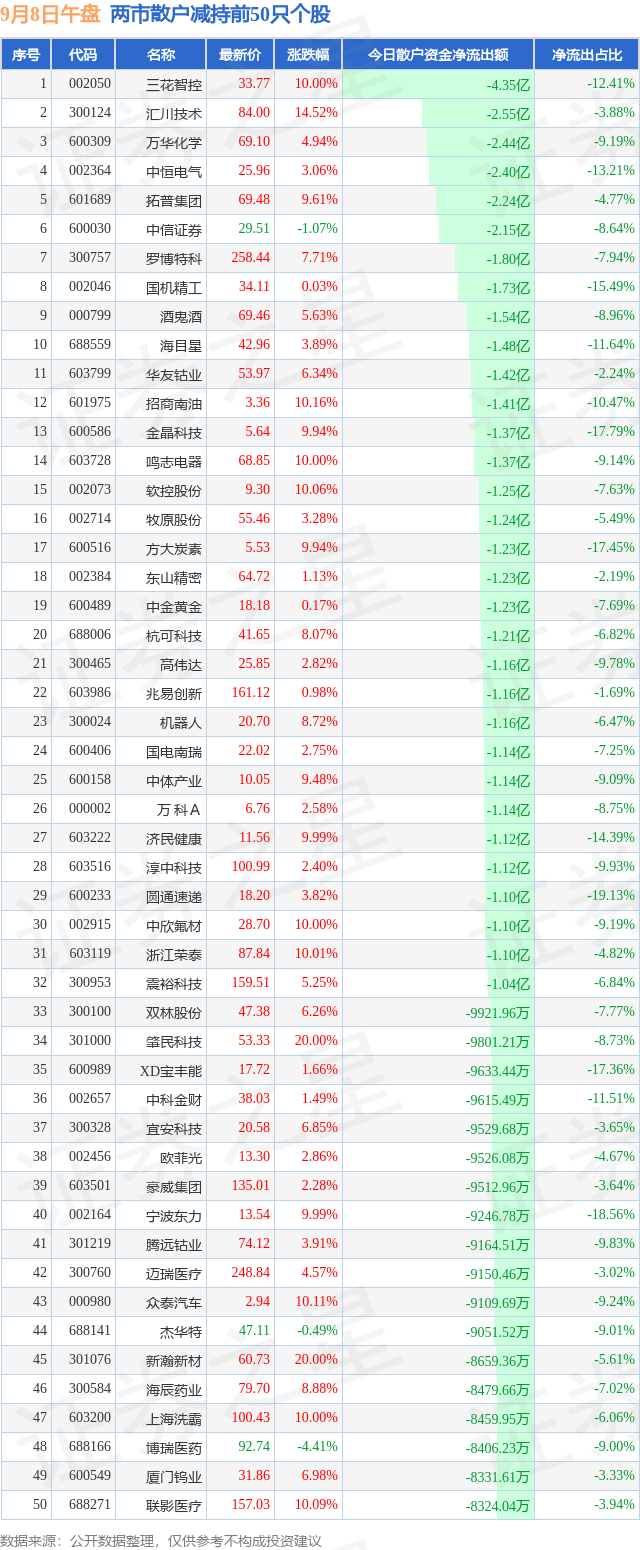Click the price 161.12 for 兆易创新
640x1550 pixels.
[x=251, y=693]
